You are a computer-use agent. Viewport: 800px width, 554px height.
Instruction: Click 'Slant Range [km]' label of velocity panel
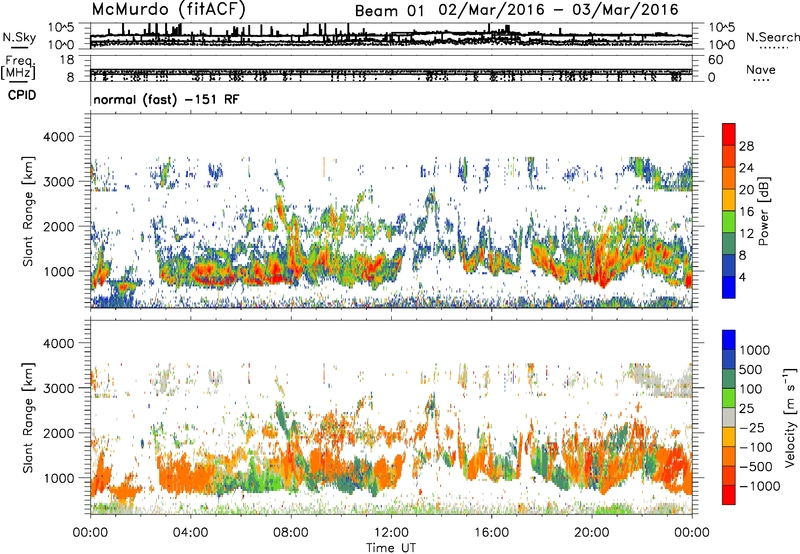(28, 418)
